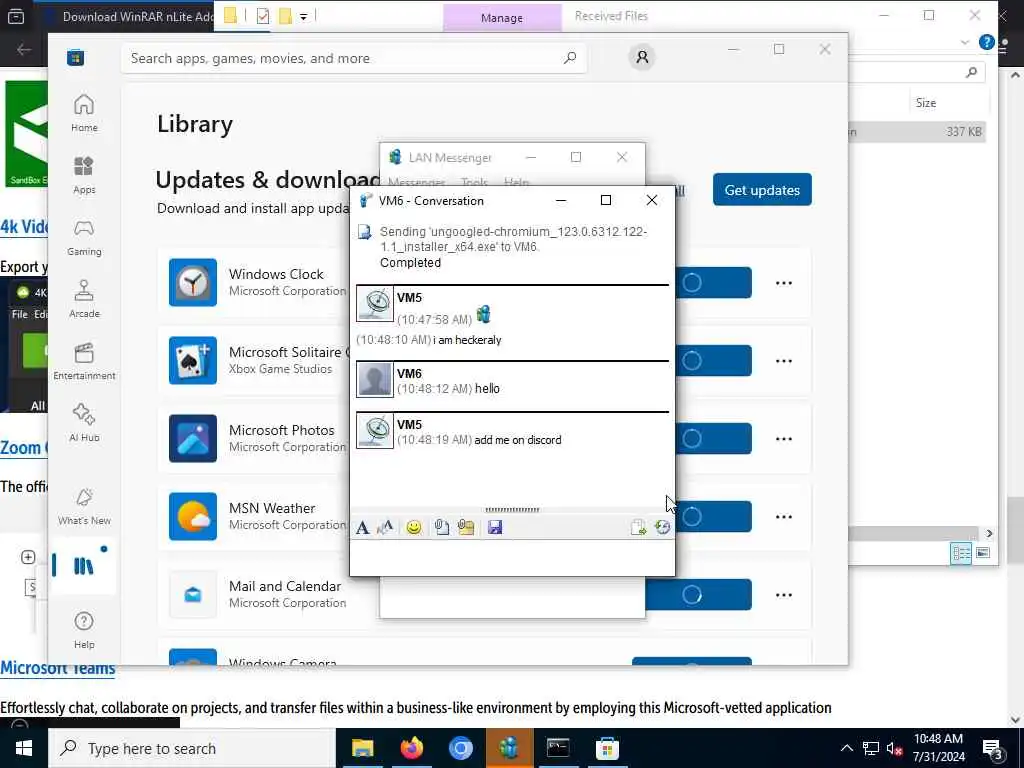Image resolution: width=1024 pixels, height=768 pixels.
Task: Open the file transfers icon in conversation toolbar
Action: [638, 528]
